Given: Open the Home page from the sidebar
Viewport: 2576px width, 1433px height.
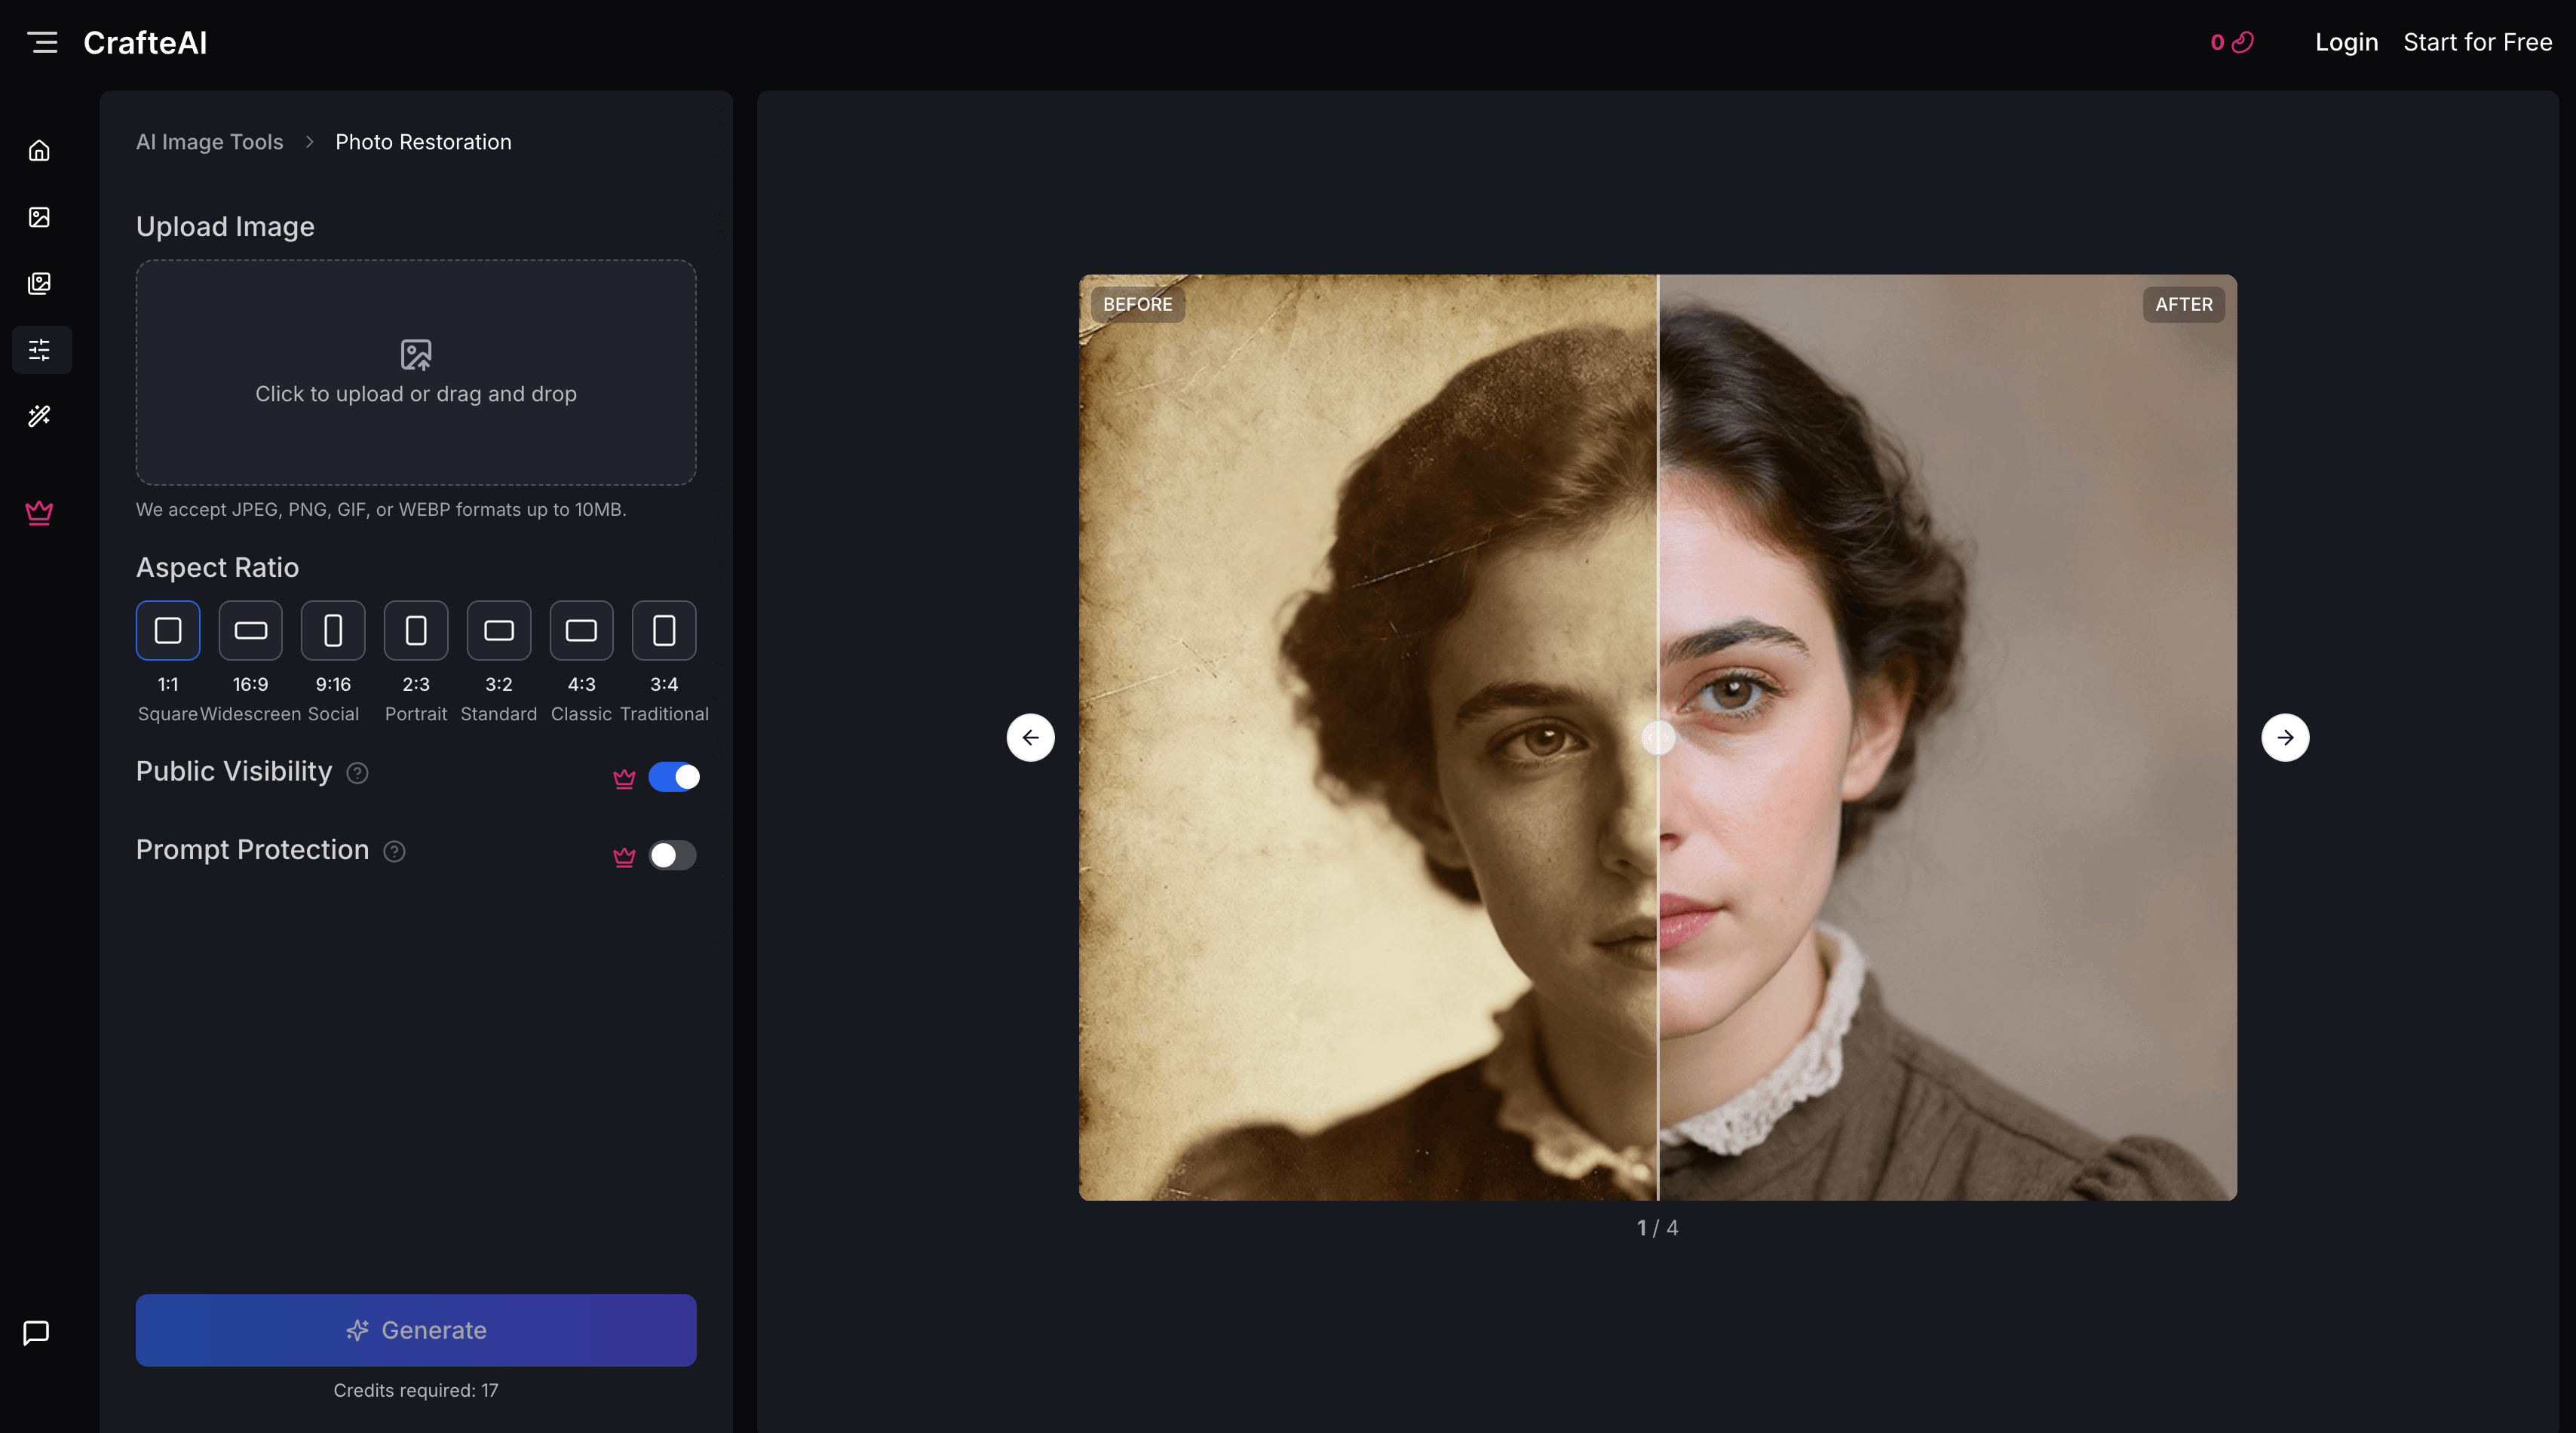Looking at the screenshot, I should click(39, 149).
